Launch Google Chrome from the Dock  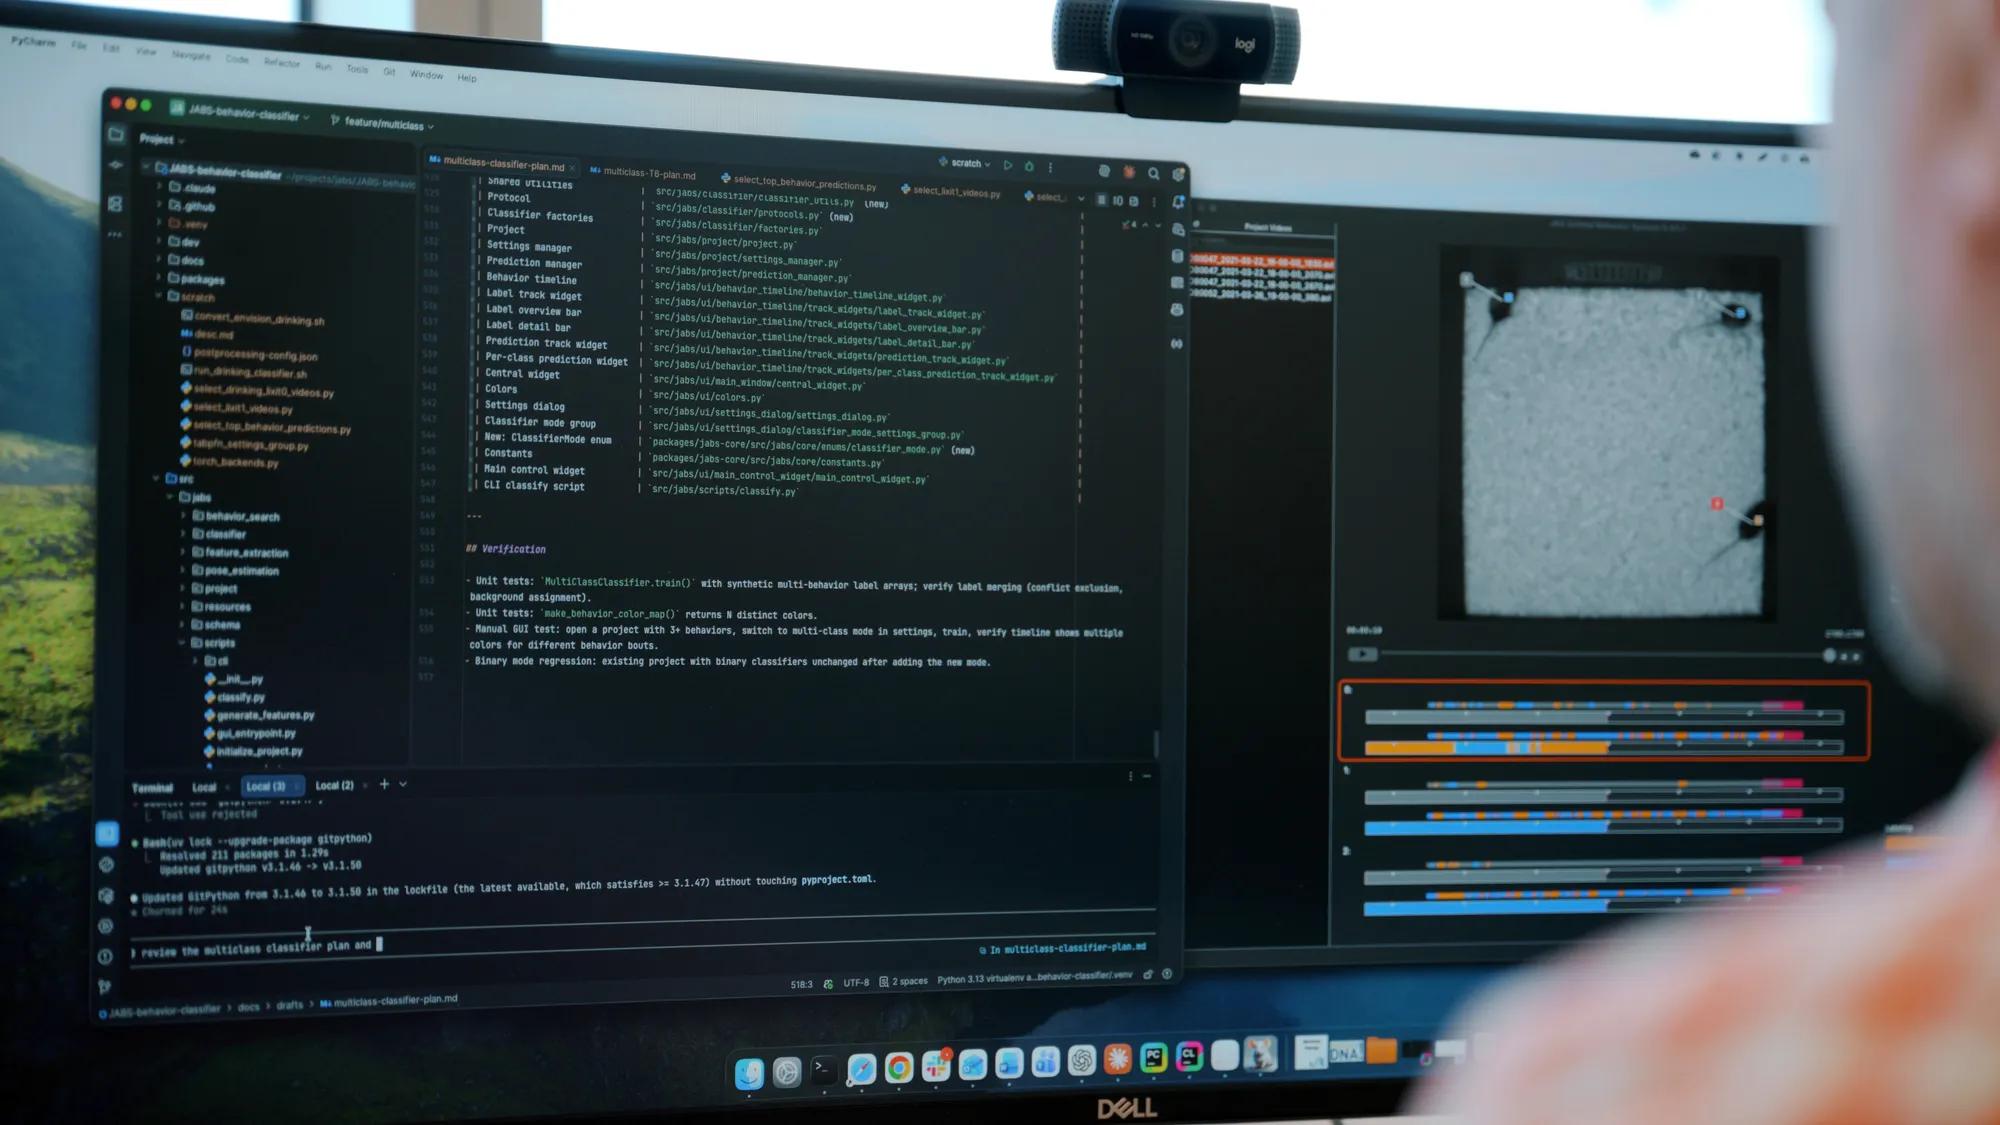(x=898, y=1069)
